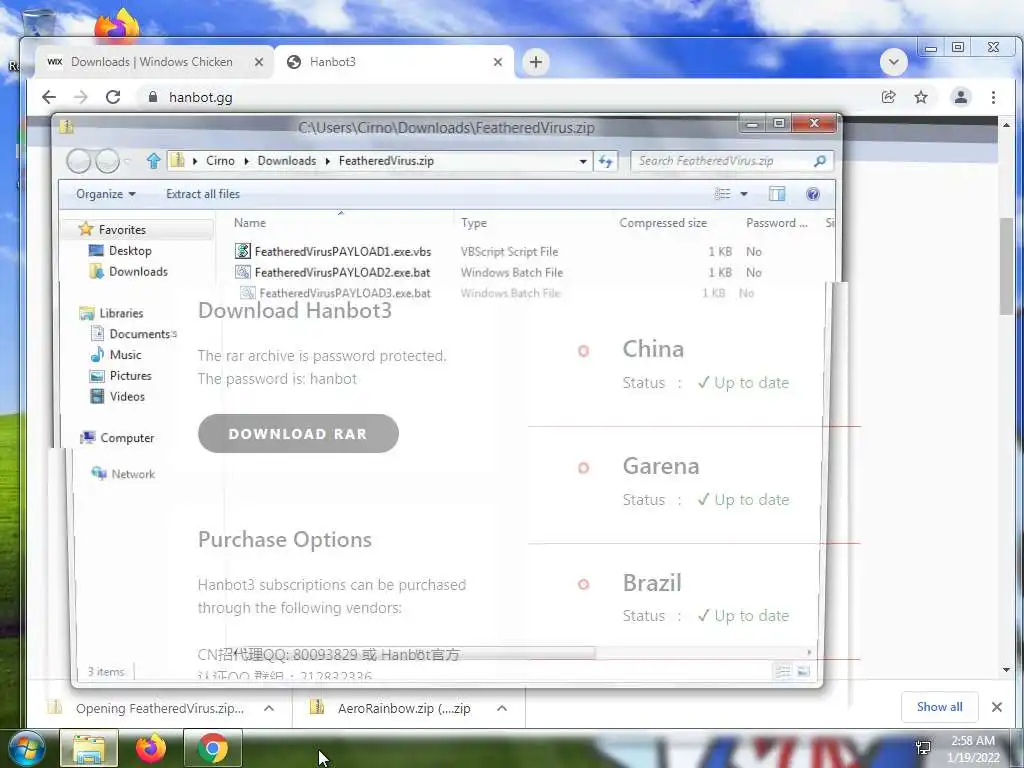Viewport: 1024px width, 768px height.
Task: Close the Chrome downloads bar
Action: tap(997, 707)
